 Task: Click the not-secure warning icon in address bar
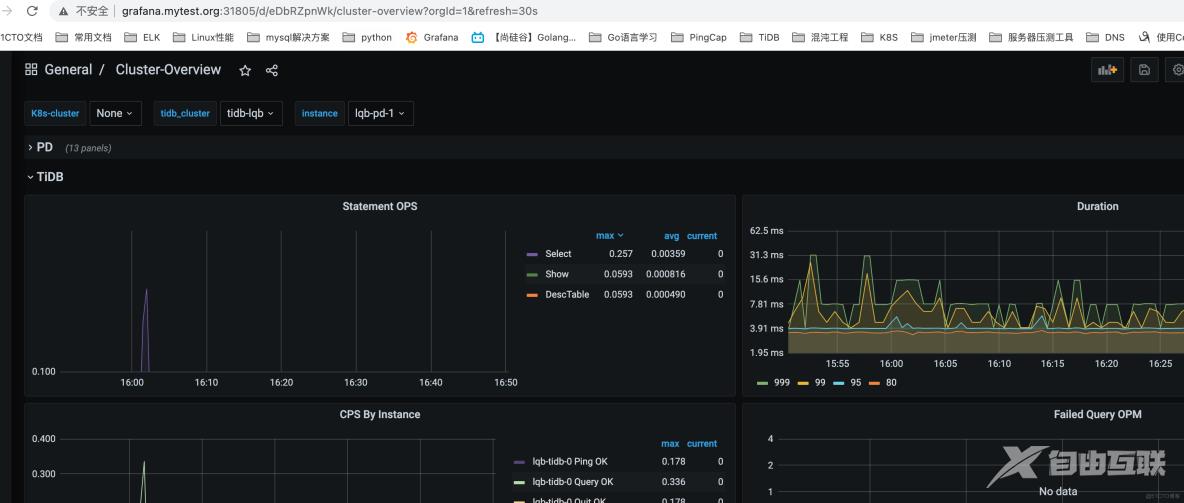point(63,11)
